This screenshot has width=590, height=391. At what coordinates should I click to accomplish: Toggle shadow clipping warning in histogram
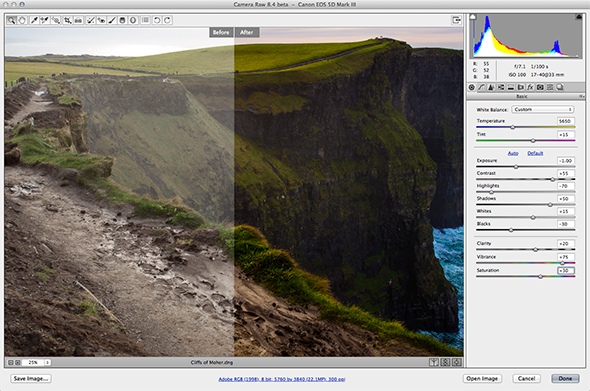coord(473,17)
